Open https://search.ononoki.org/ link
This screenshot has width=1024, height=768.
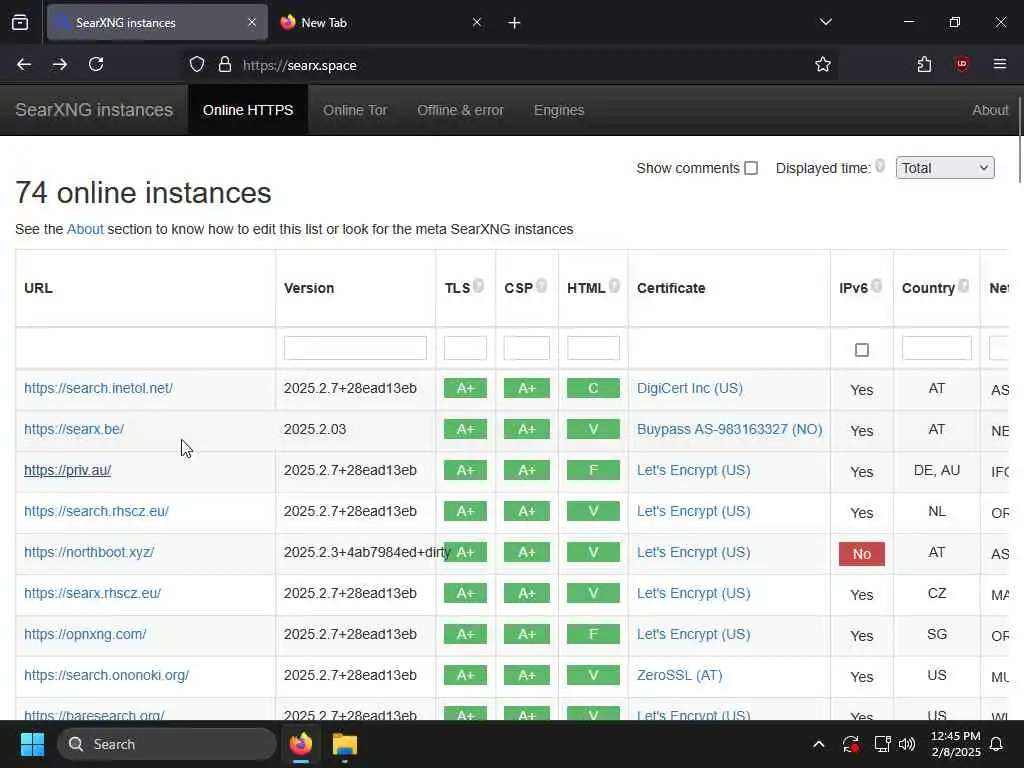(x=106, y=675)
